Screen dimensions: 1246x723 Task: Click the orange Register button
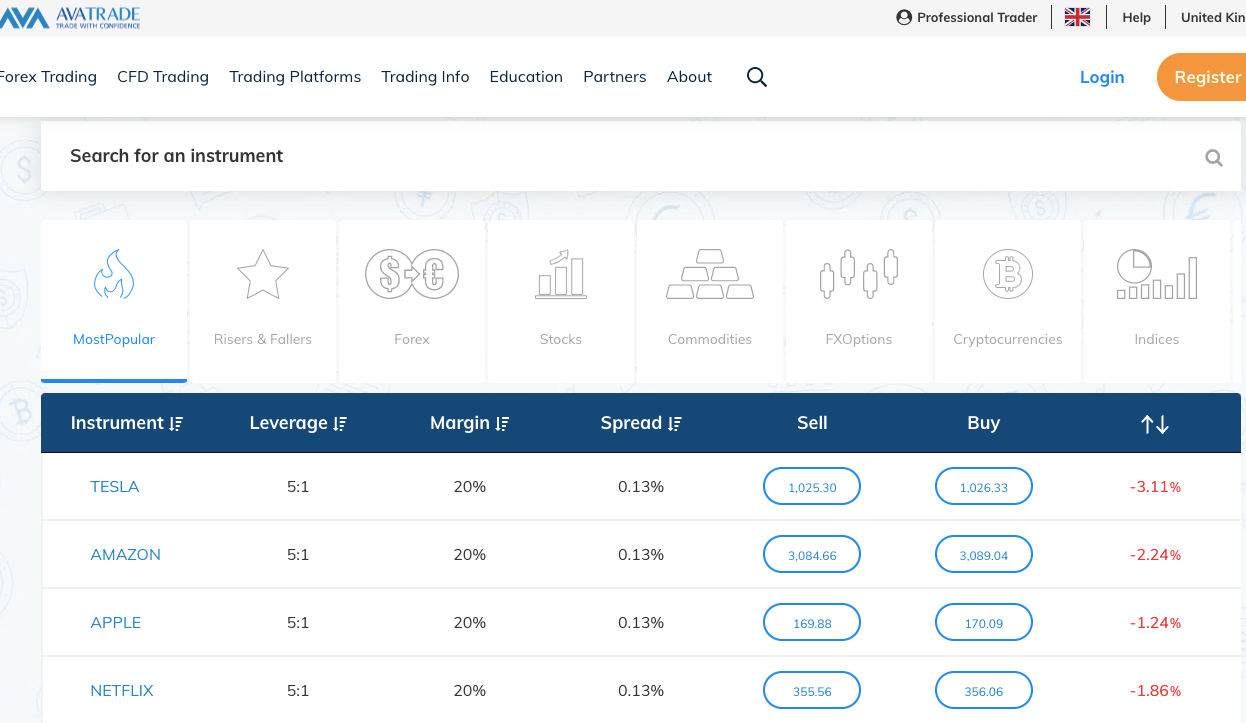pyautogui.click(x=1202, y=77)
